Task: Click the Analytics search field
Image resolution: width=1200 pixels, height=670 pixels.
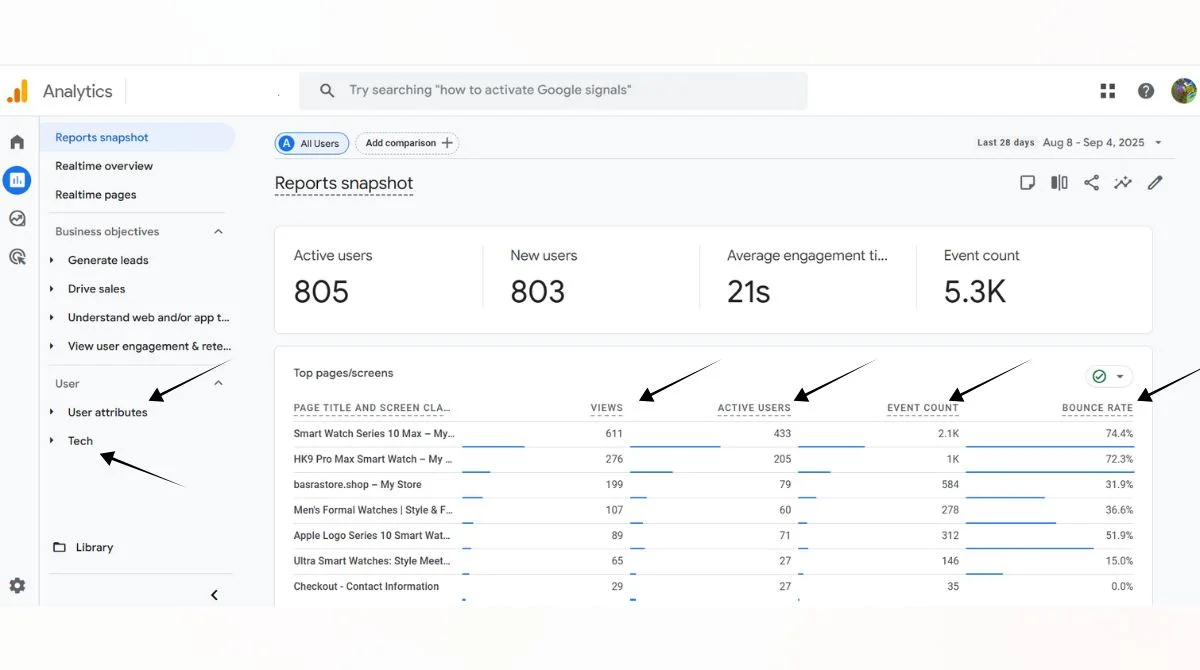Action: 553,90
